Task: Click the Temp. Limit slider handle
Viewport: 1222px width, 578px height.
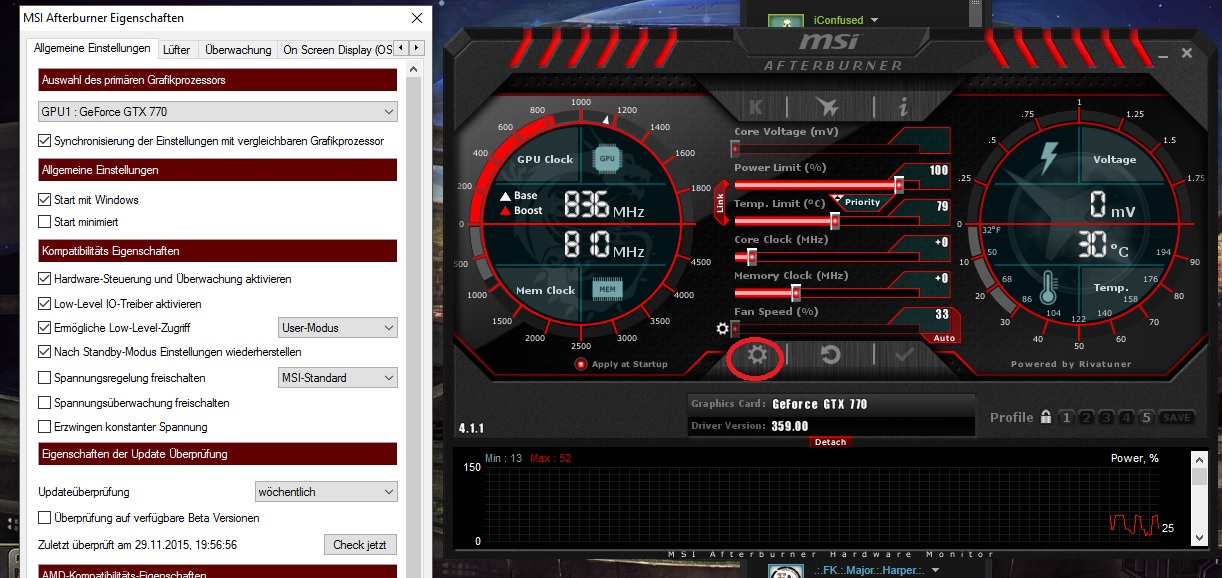Action: coord(835,220)
